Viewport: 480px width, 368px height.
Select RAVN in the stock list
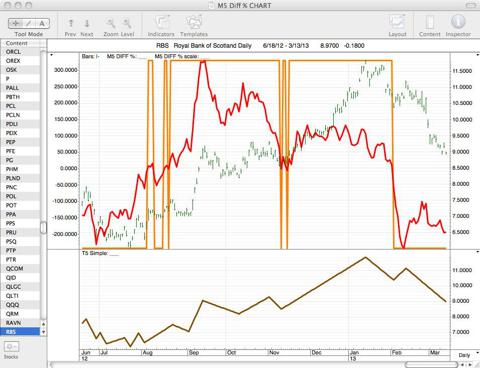click(x=20, y=323)
